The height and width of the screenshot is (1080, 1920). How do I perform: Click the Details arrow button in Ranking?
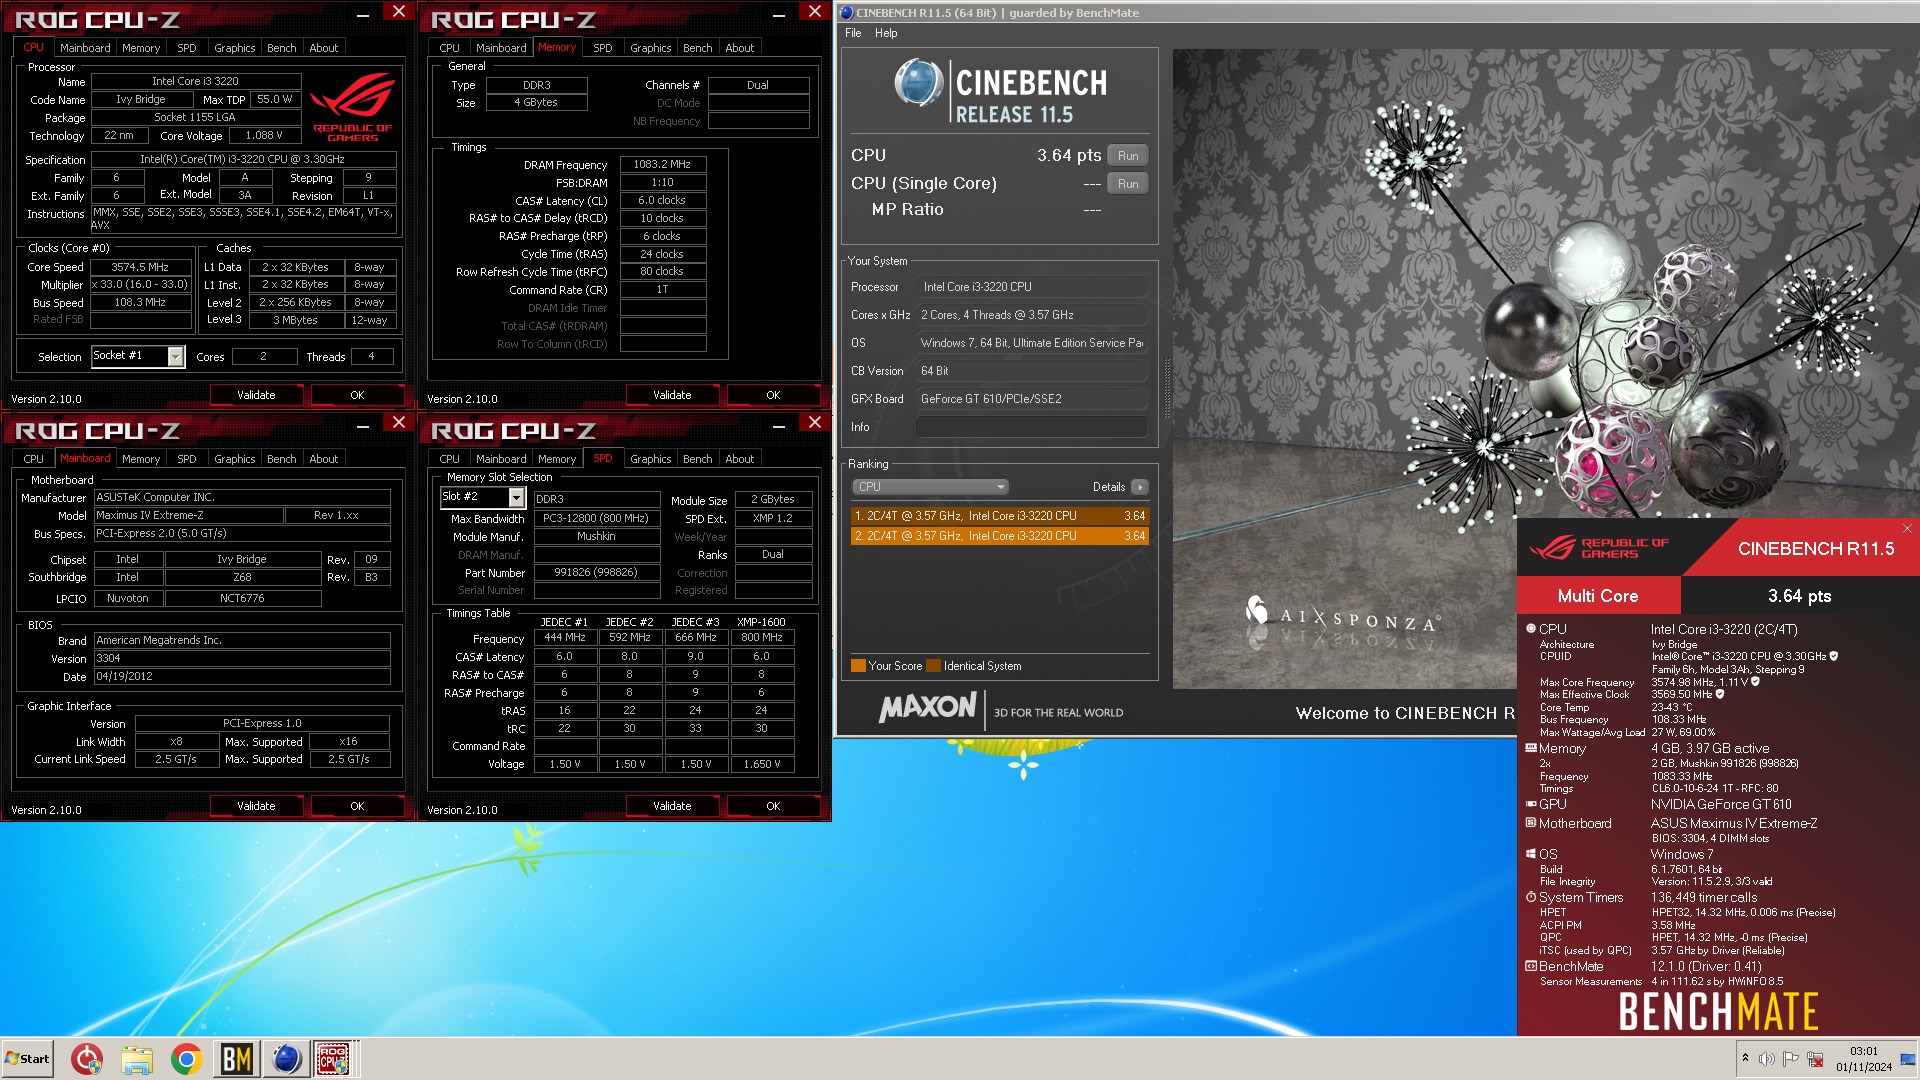point(1140,487)
